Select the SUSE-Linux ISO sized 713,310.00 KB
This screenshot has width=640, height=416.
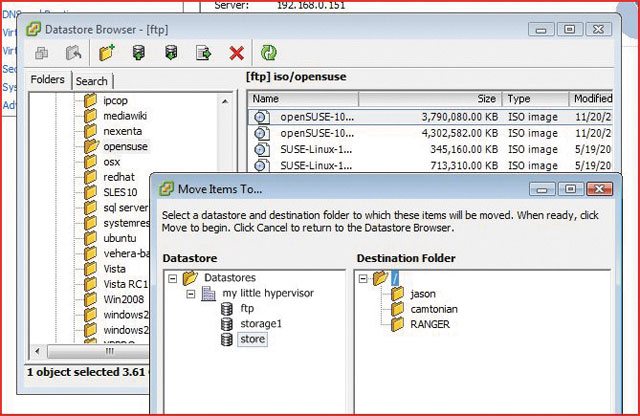click(430, 166)
